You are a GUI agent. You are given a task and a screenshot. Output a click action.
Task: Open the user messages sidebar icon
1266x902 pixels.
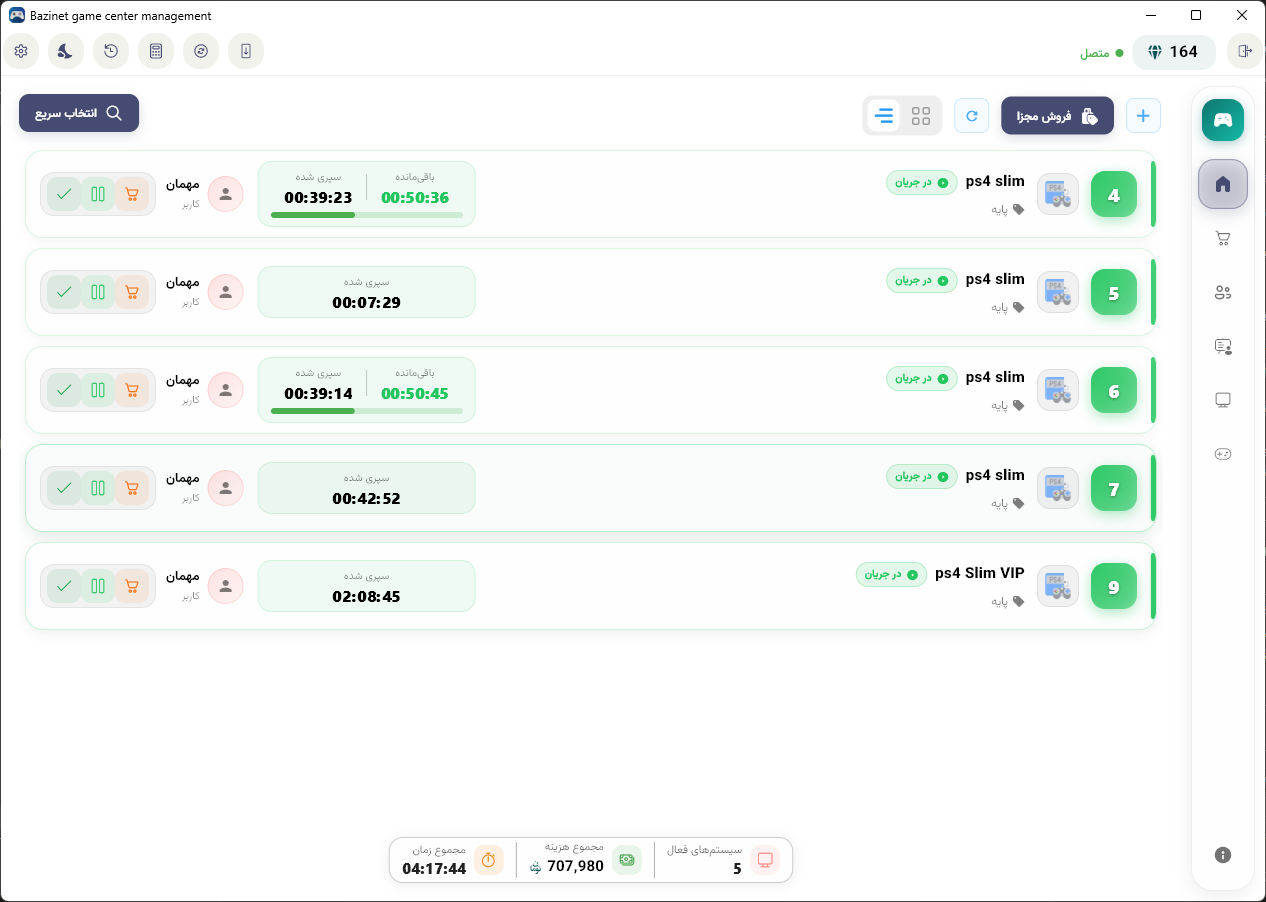coord(1223,346)
